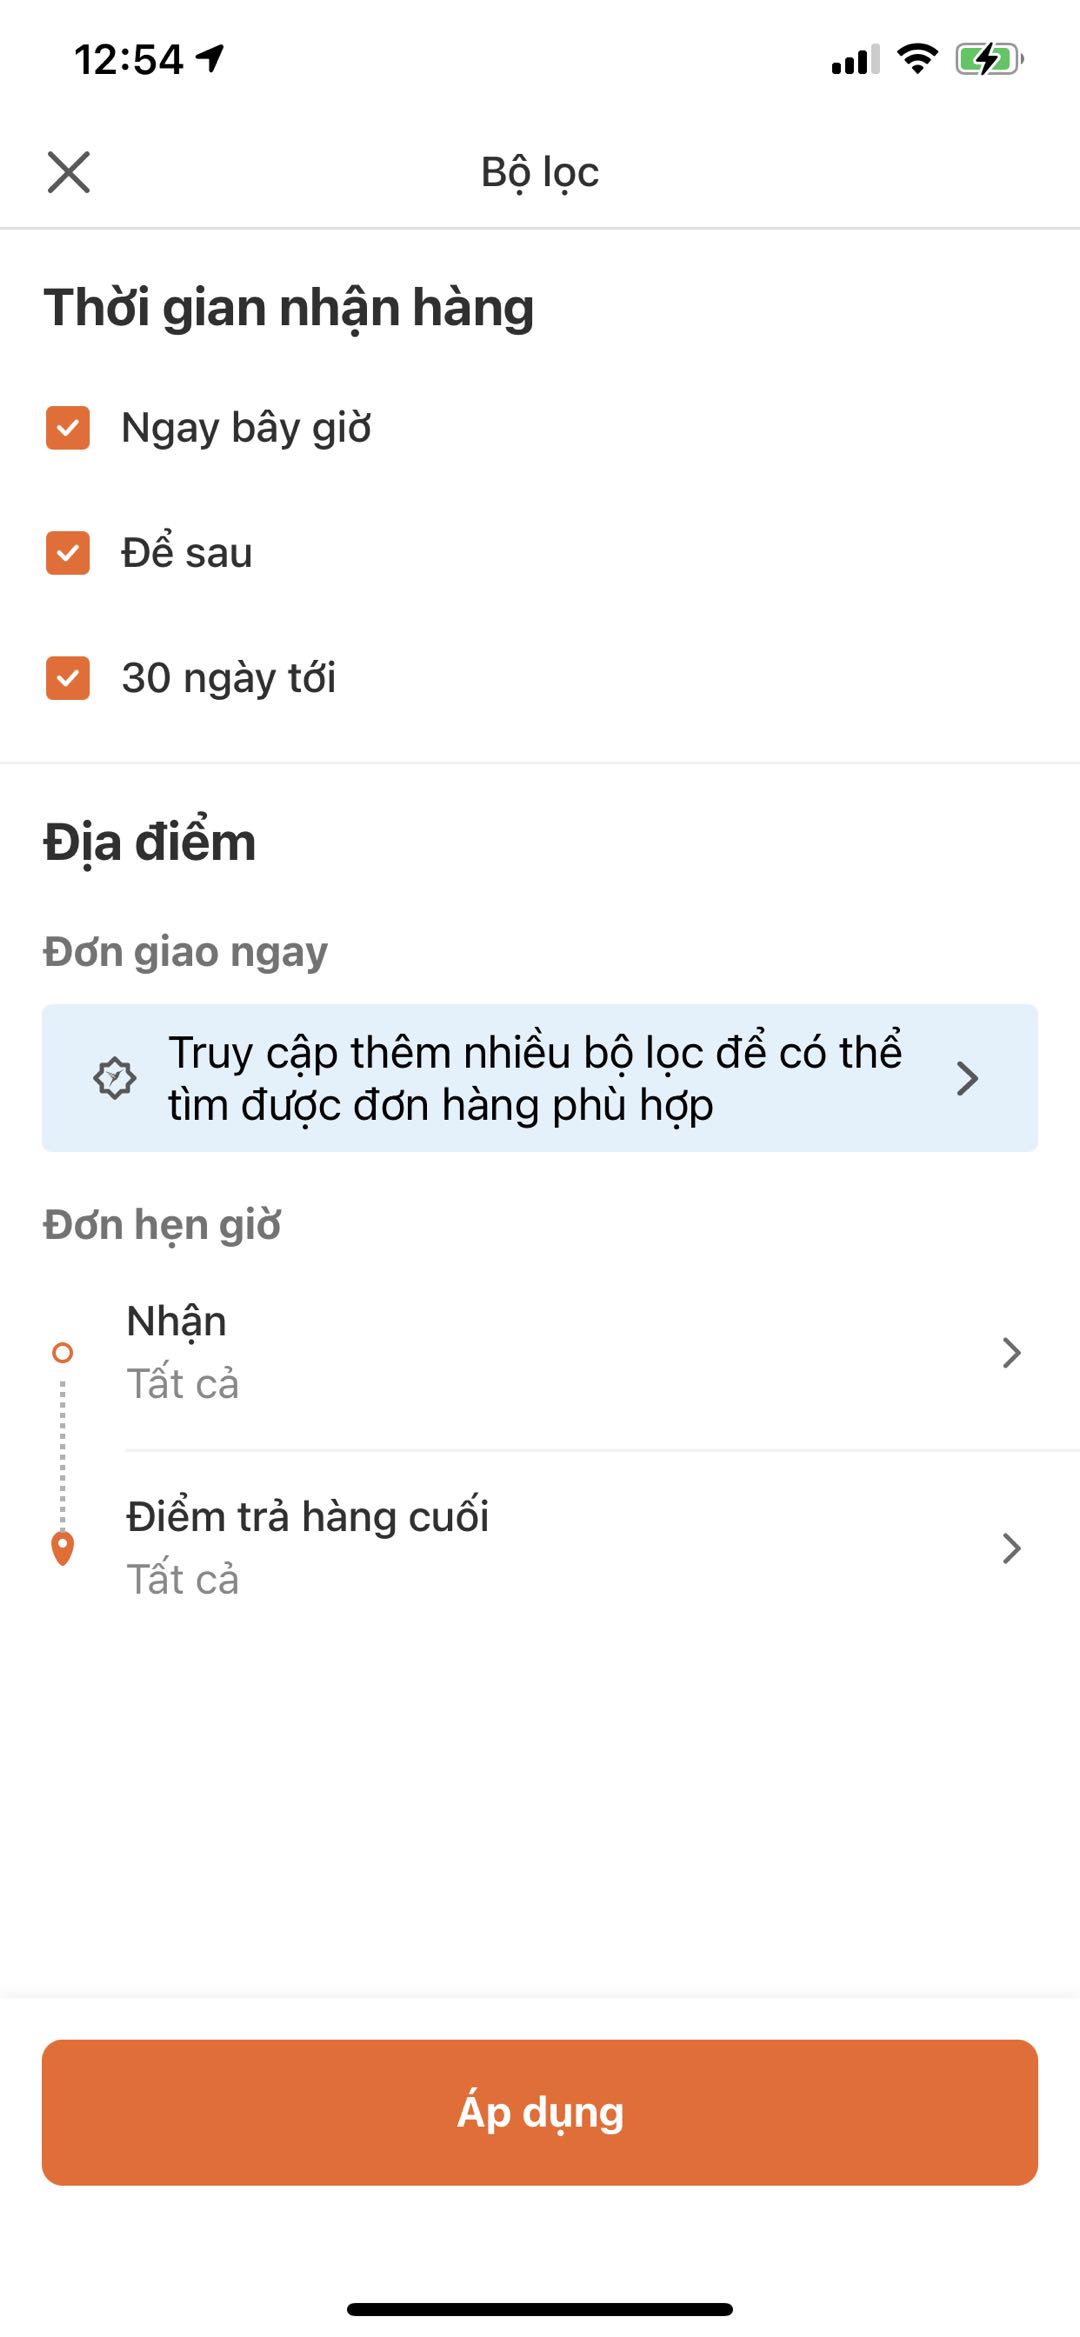Expand Điểm trả hàng cuối chevron
Viewport: 1080px width, 2337px height.
coord(1011,1548)
